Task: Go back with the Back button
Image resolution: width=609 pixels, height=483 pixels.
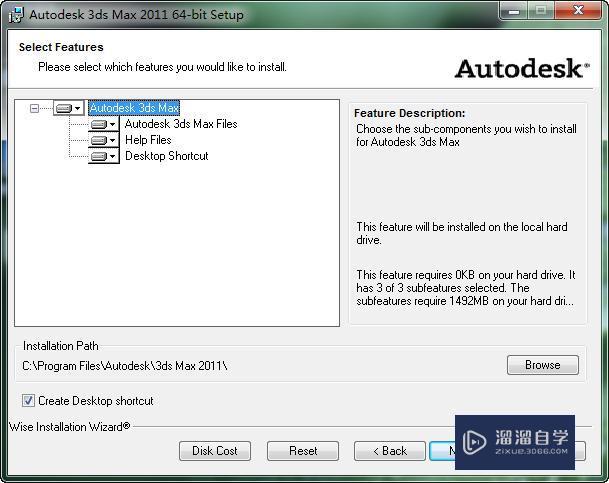Action: 390,451
